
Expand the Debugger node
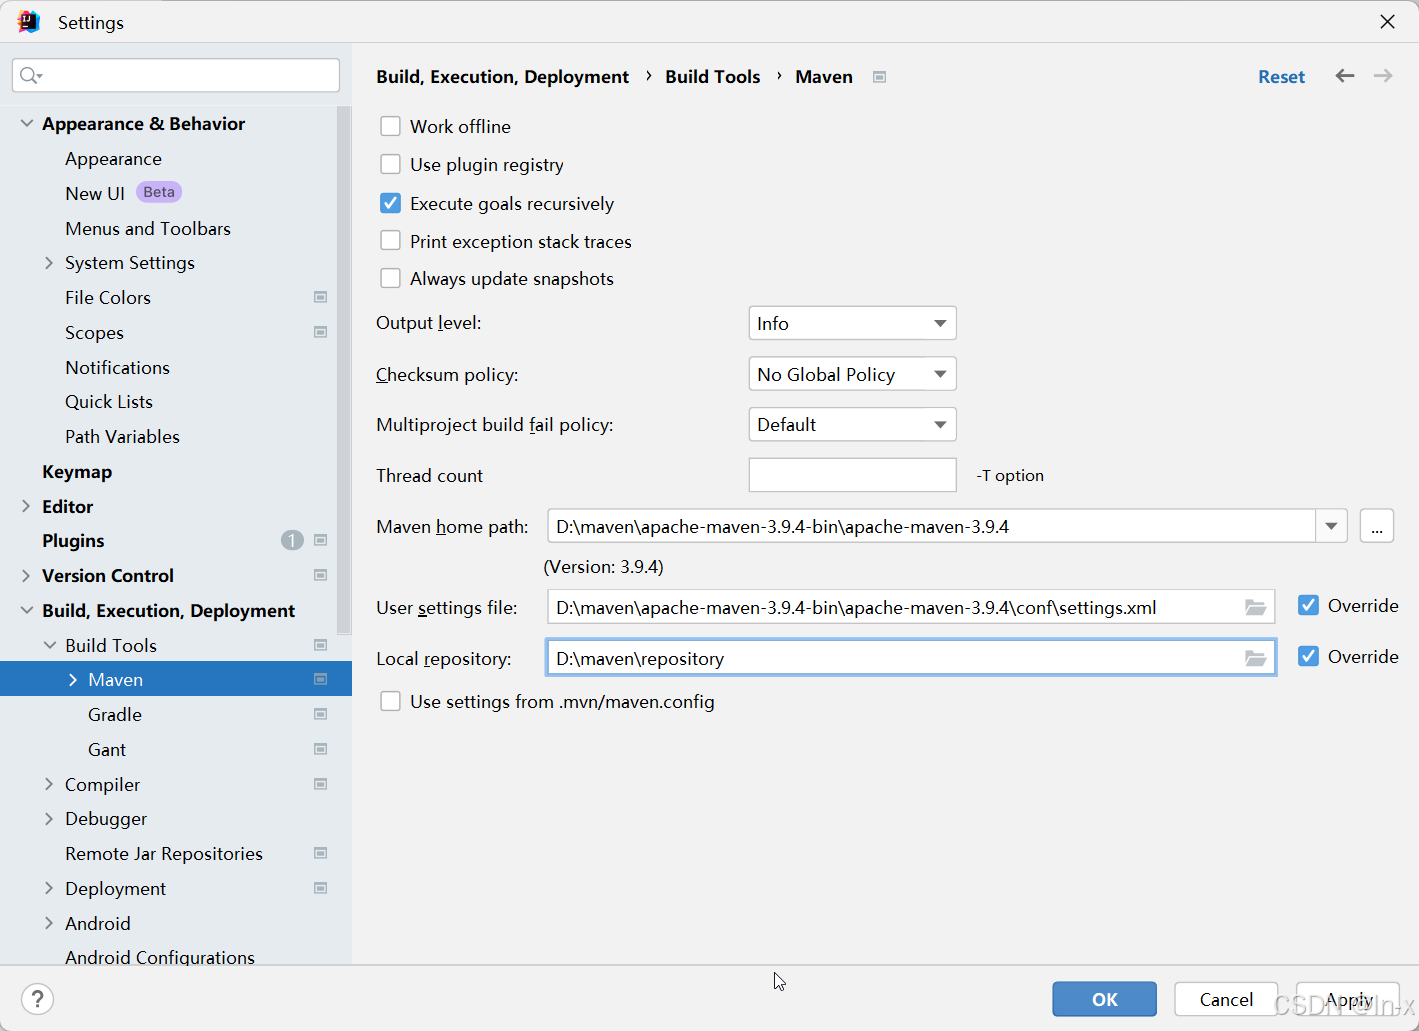pyautogui.click(x=49, y=818)
